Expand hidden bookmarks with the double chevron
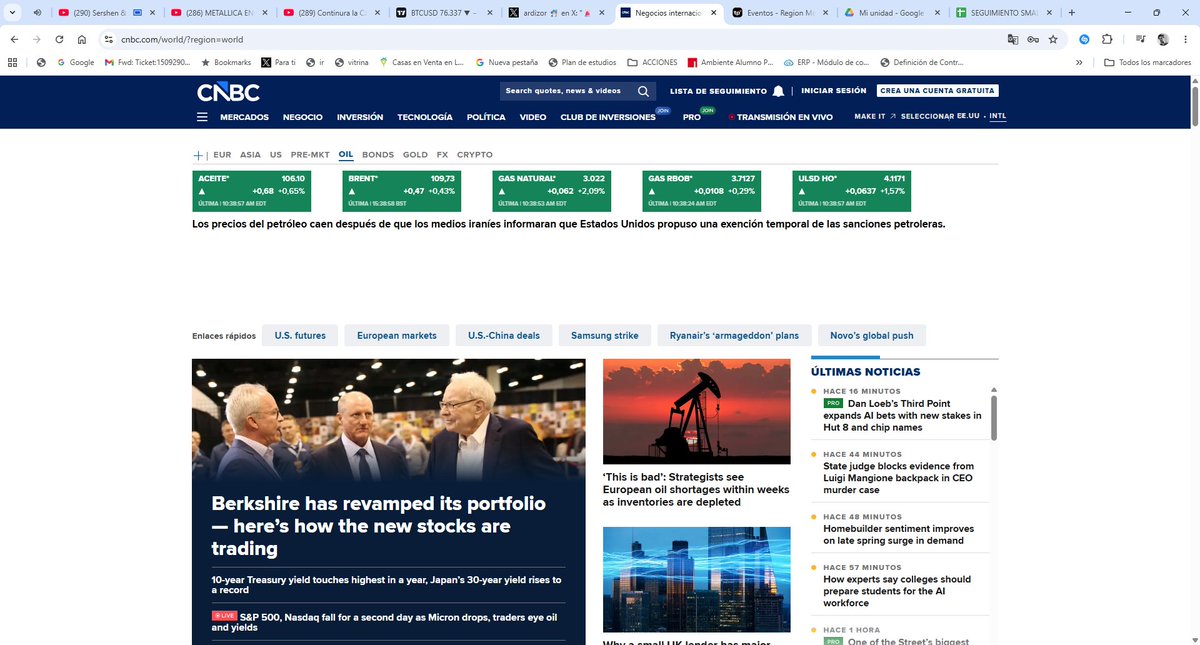The height and width of the screenshot is (645, 1200). coord(1079,62)
